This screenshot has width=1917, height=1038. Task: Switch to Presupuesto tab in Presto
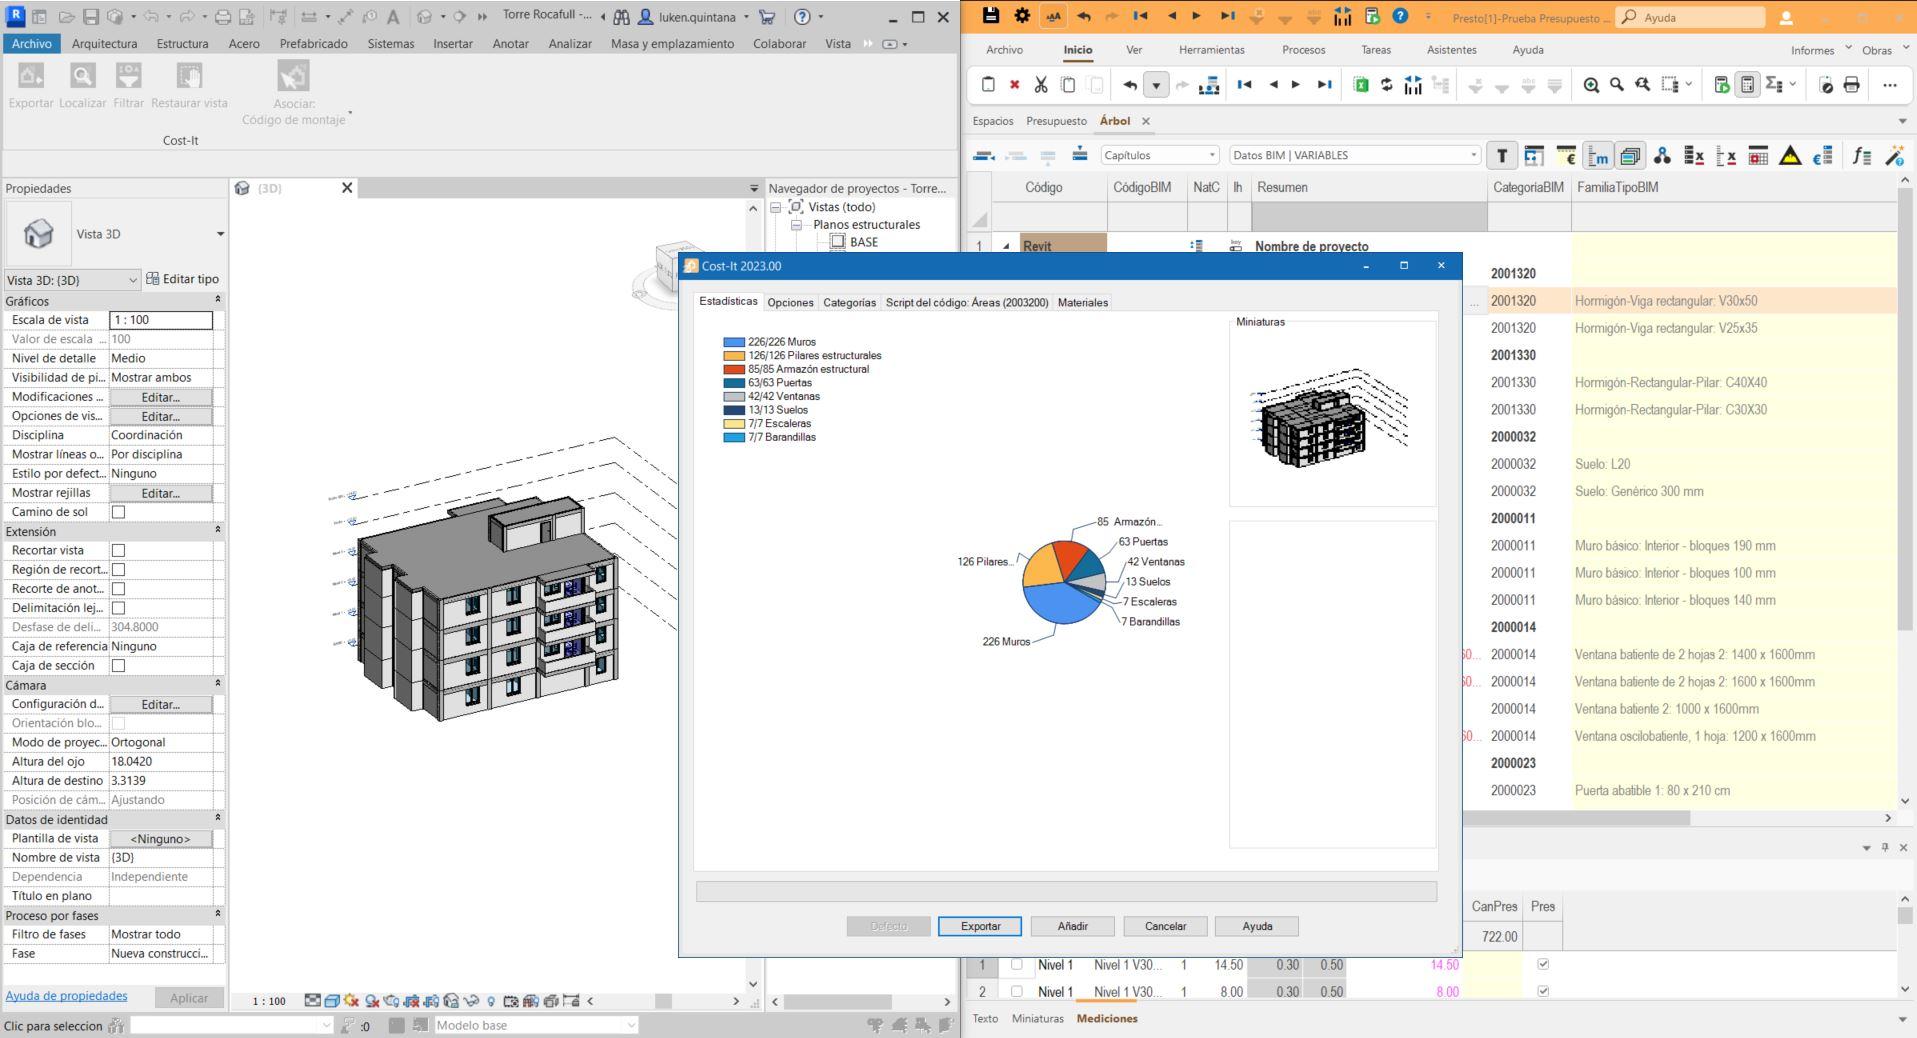click(x=1056, y=121)
